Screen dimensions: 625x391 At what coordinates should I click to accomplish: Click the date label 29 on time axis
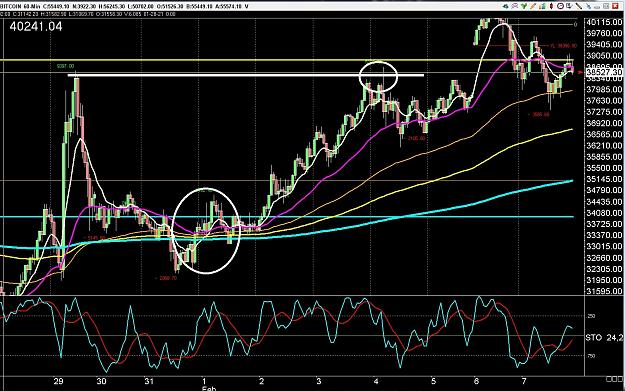click(58, 381)
